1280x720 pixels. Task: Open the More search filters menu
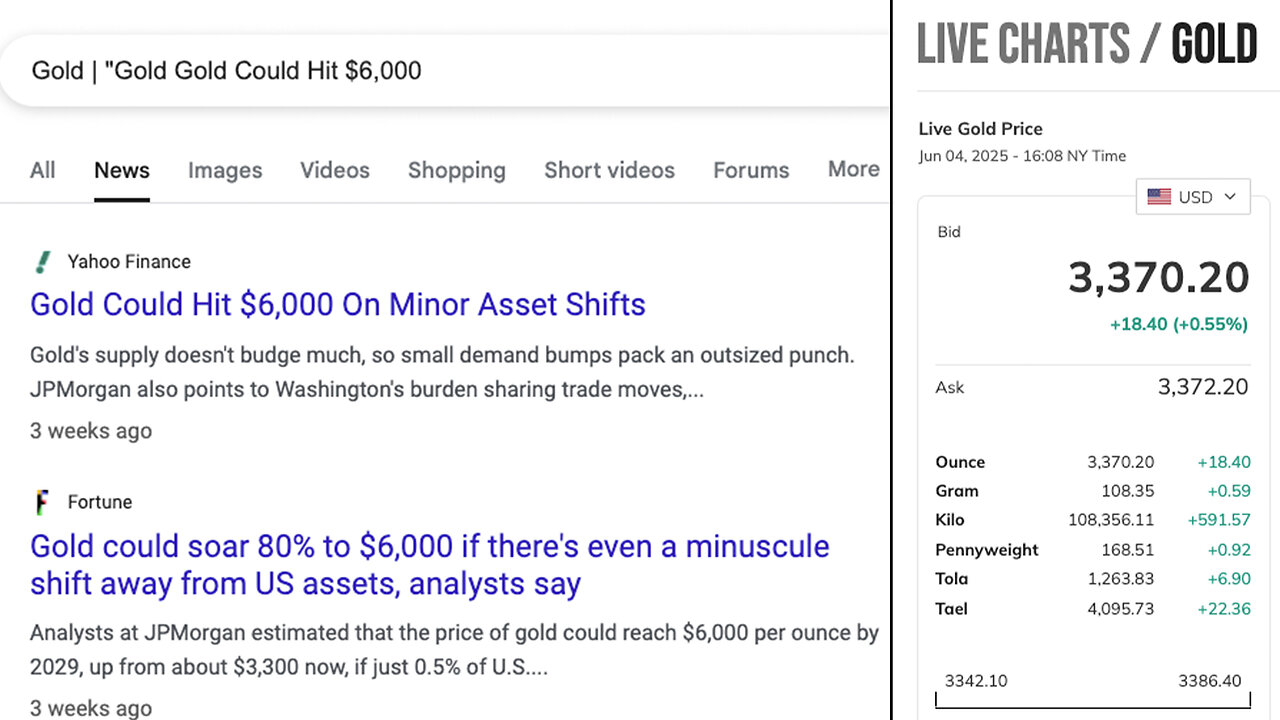coord(853,169)
